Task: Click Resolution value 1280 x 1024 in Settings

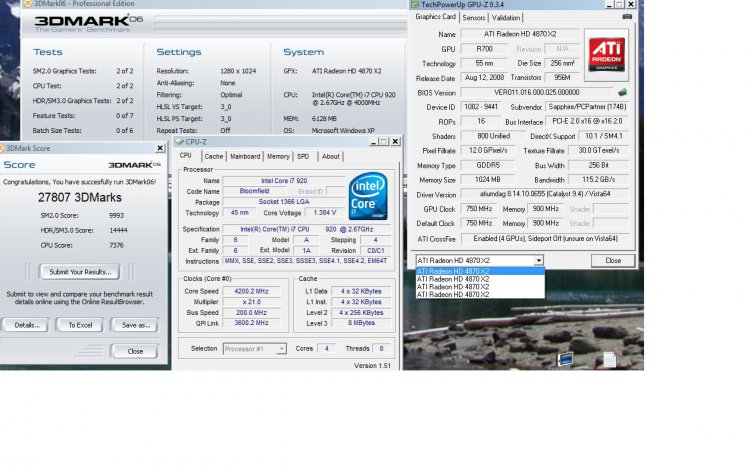Action: tap(238, 71)
